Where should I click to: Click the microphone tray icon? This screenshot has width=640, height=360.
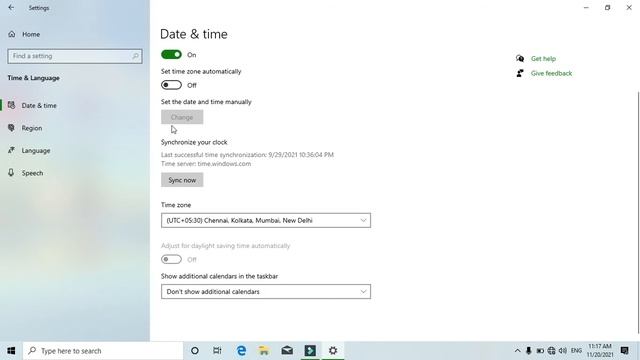[529, 351]
